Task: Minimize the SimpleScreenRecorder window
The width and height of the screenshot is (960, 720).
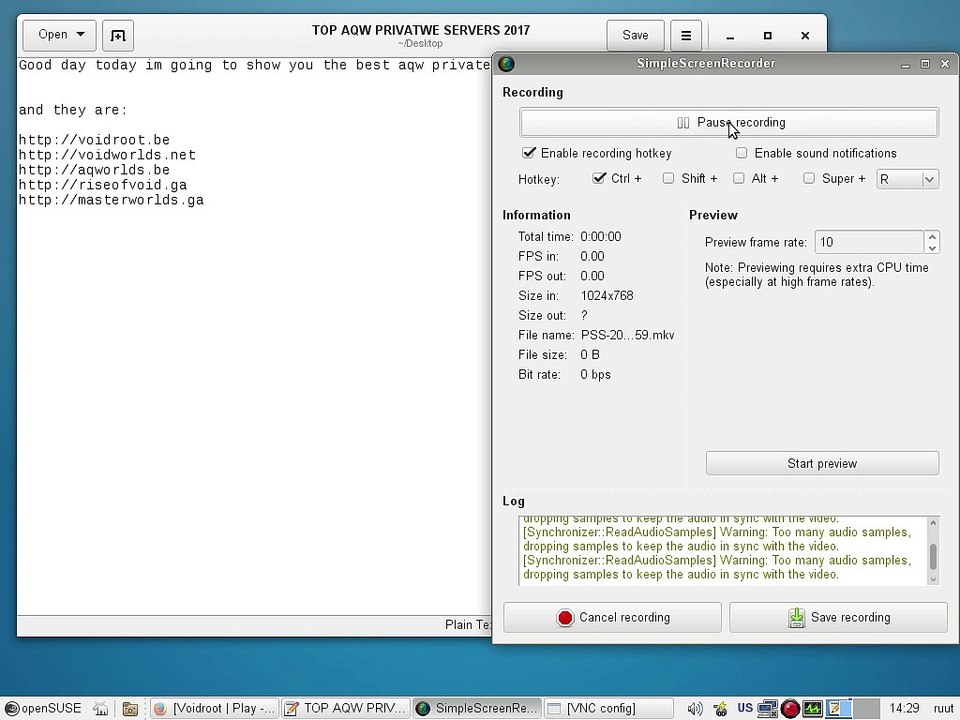Action: click(x=906, y=64)
